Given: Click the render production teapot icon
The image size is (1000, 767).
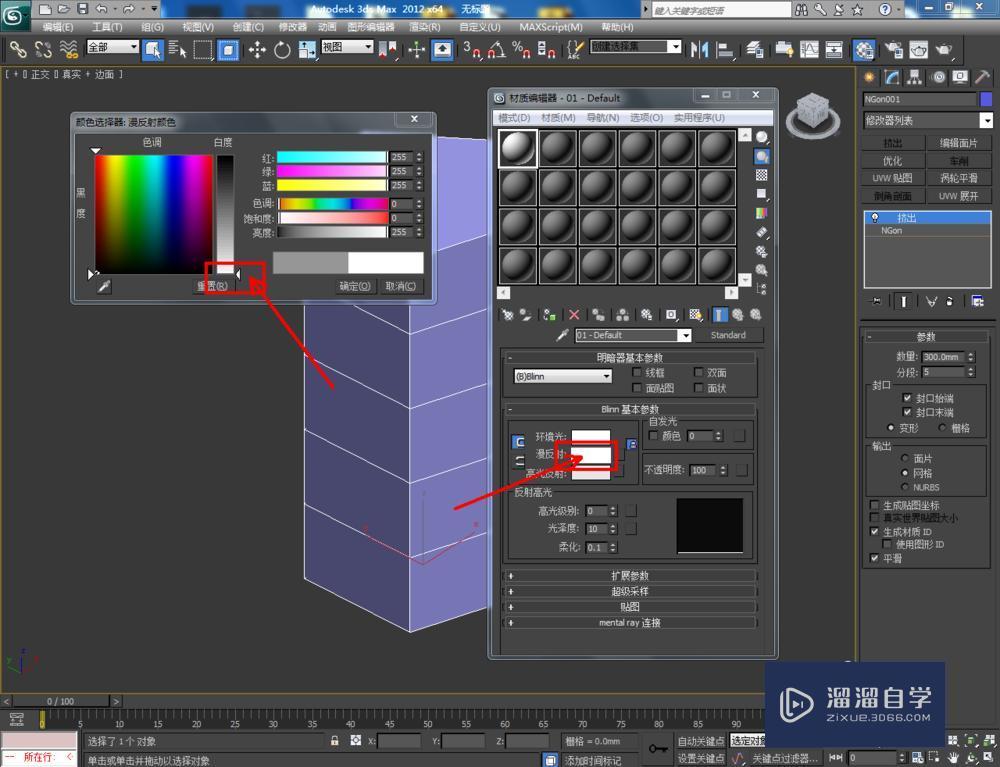Looking at the screenshot, I should coord(944,49).
